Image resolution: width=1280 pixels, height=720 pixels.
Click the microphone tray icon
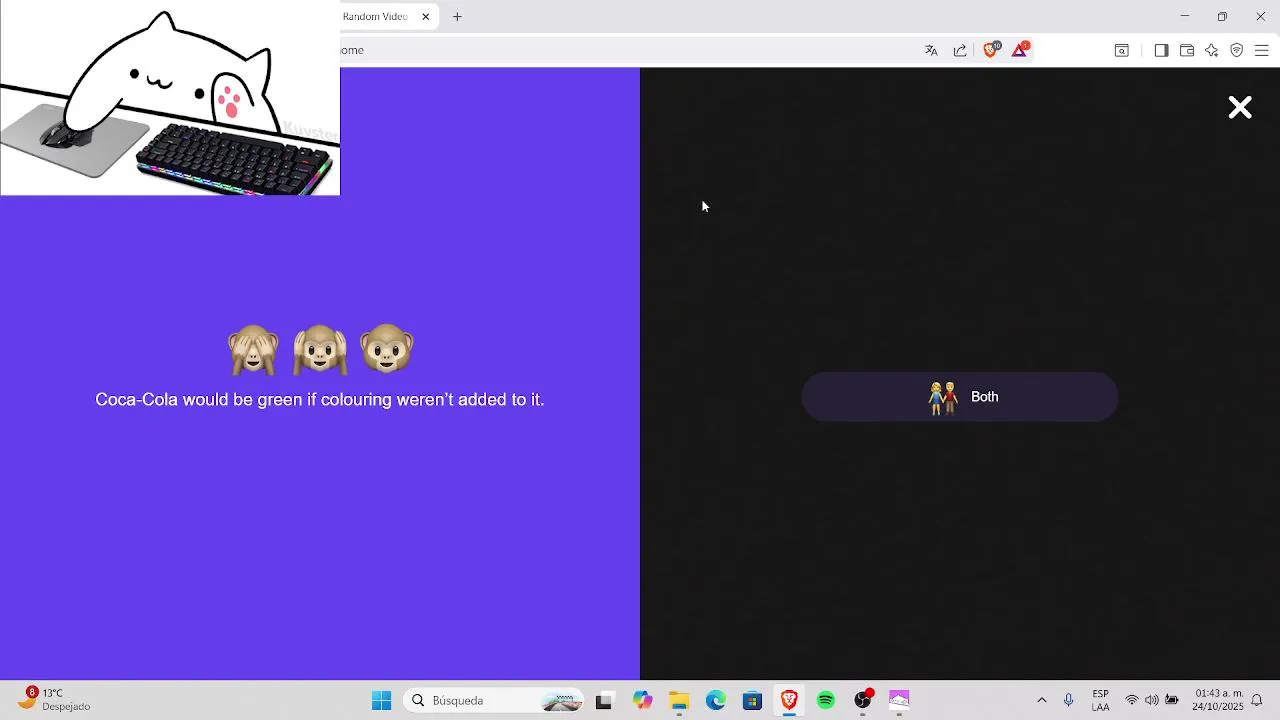point(1068,701)
